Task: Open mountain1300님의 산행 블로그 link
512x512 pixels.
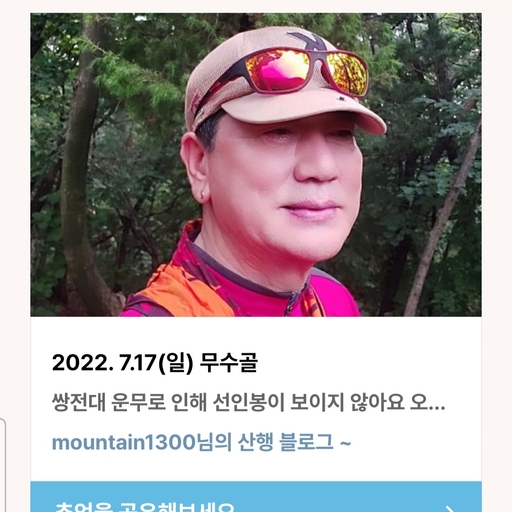Action: [x=201, y=442]
